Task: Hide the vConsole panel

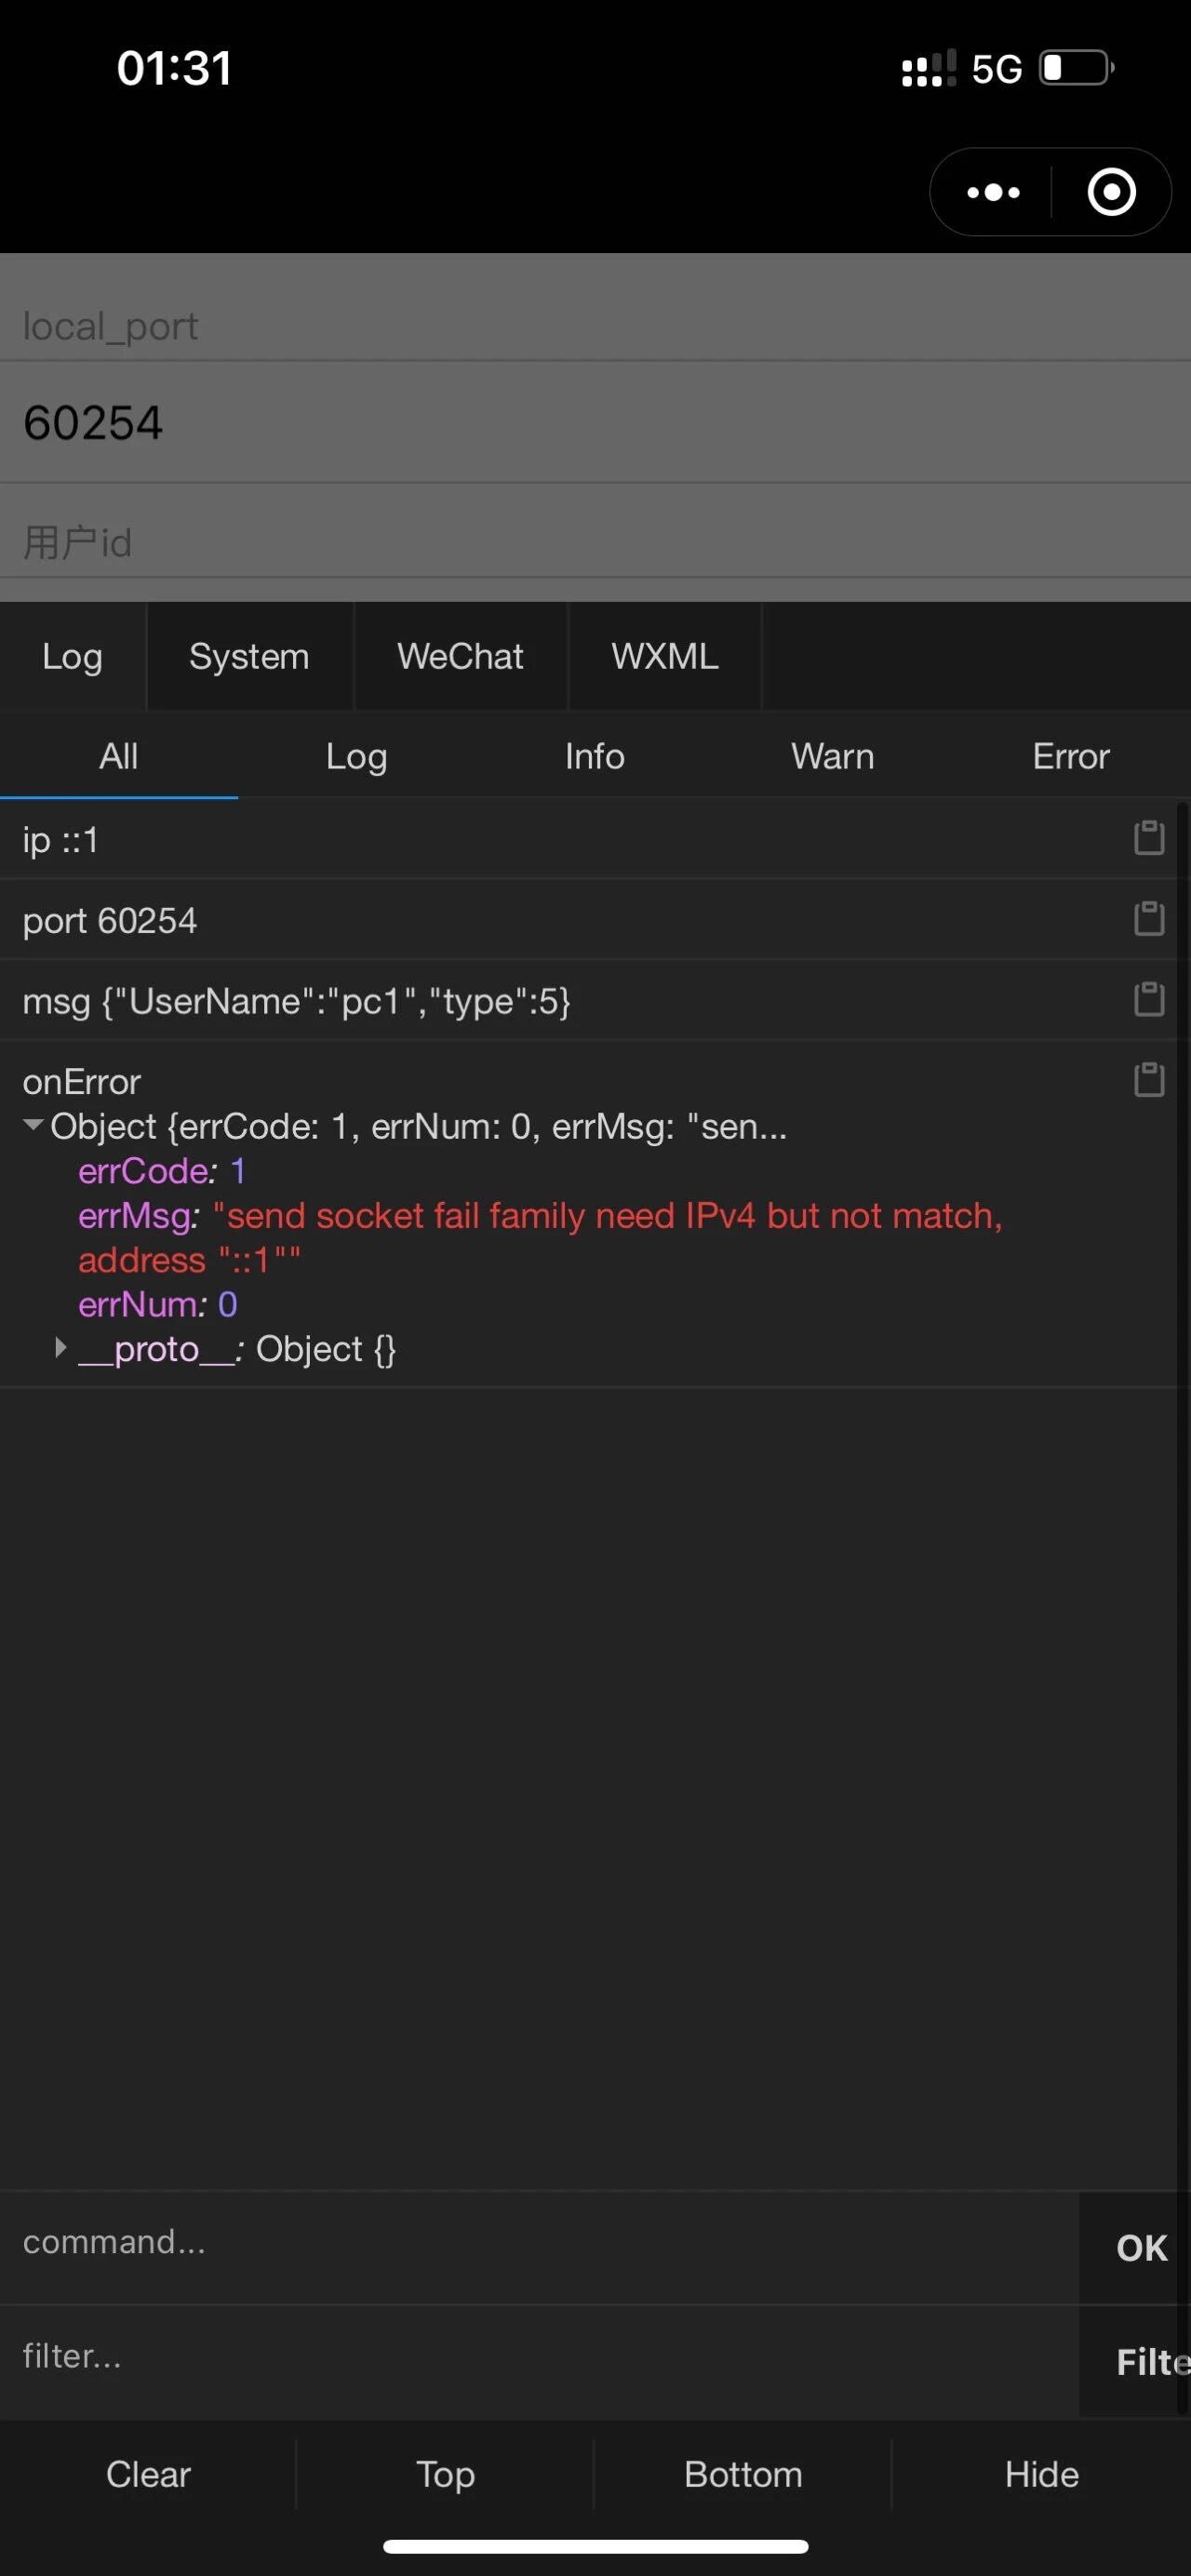Action: 1041,2474
